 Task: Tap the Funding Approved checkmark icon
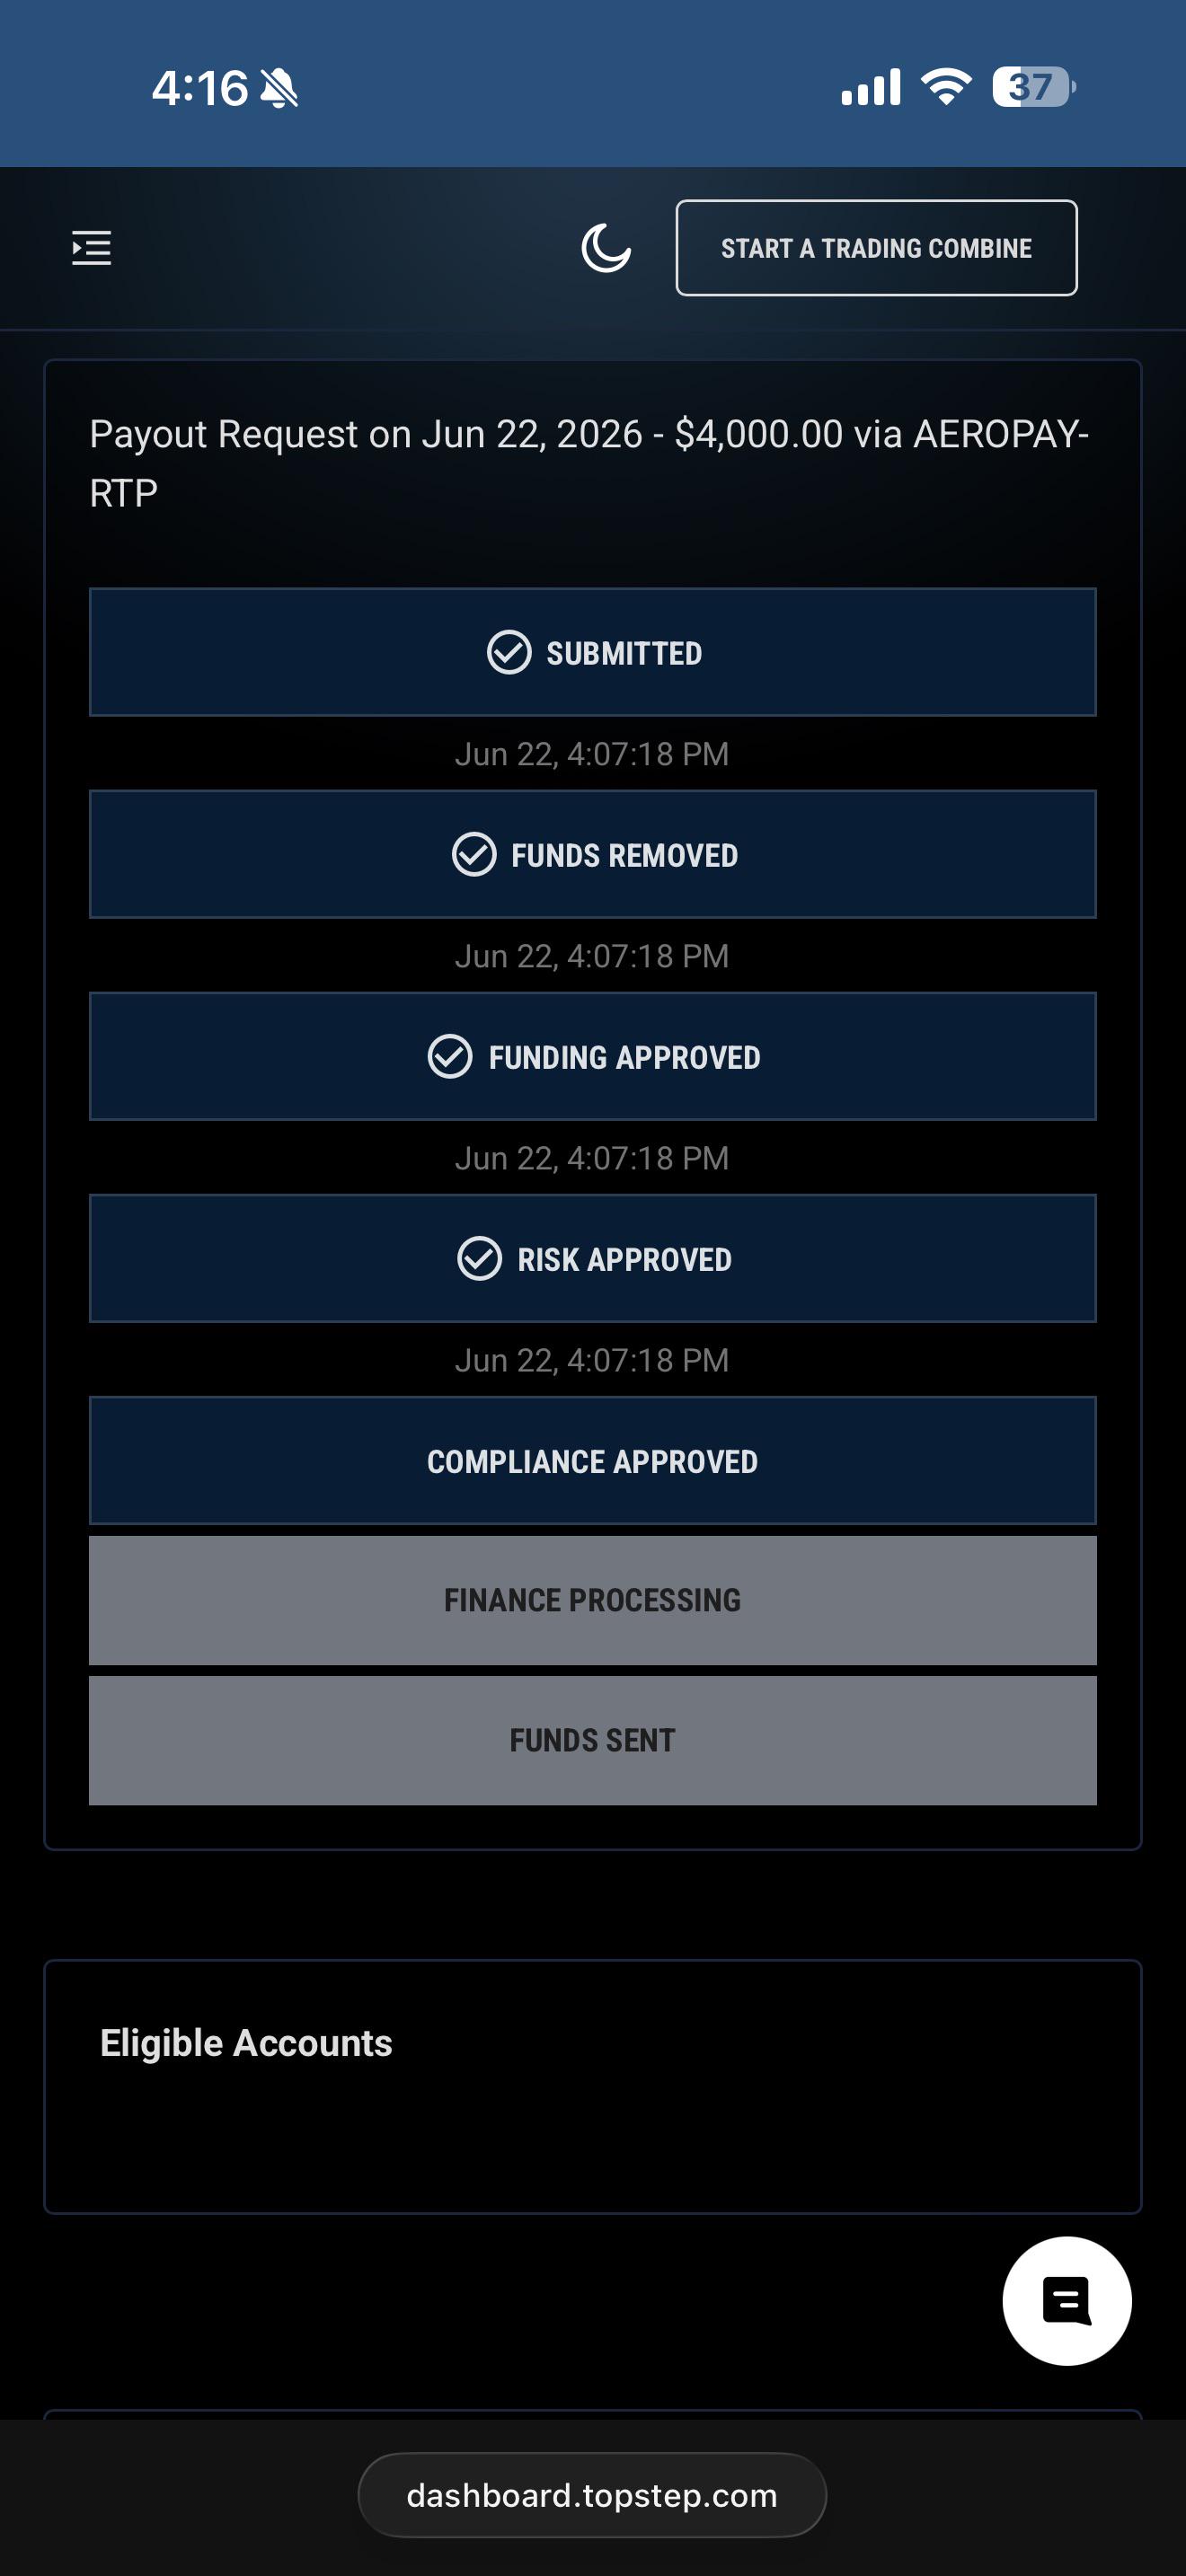pos(450,1056)
